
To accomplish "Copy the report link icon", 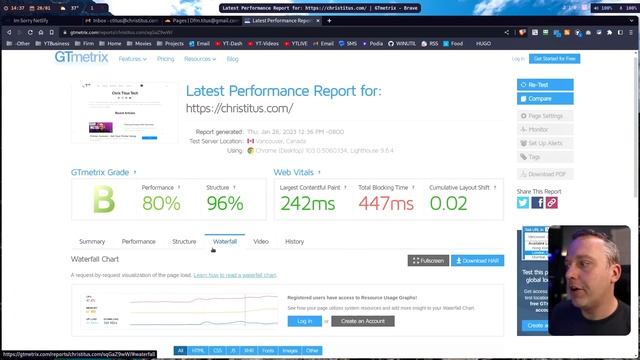I will (551, 202).
